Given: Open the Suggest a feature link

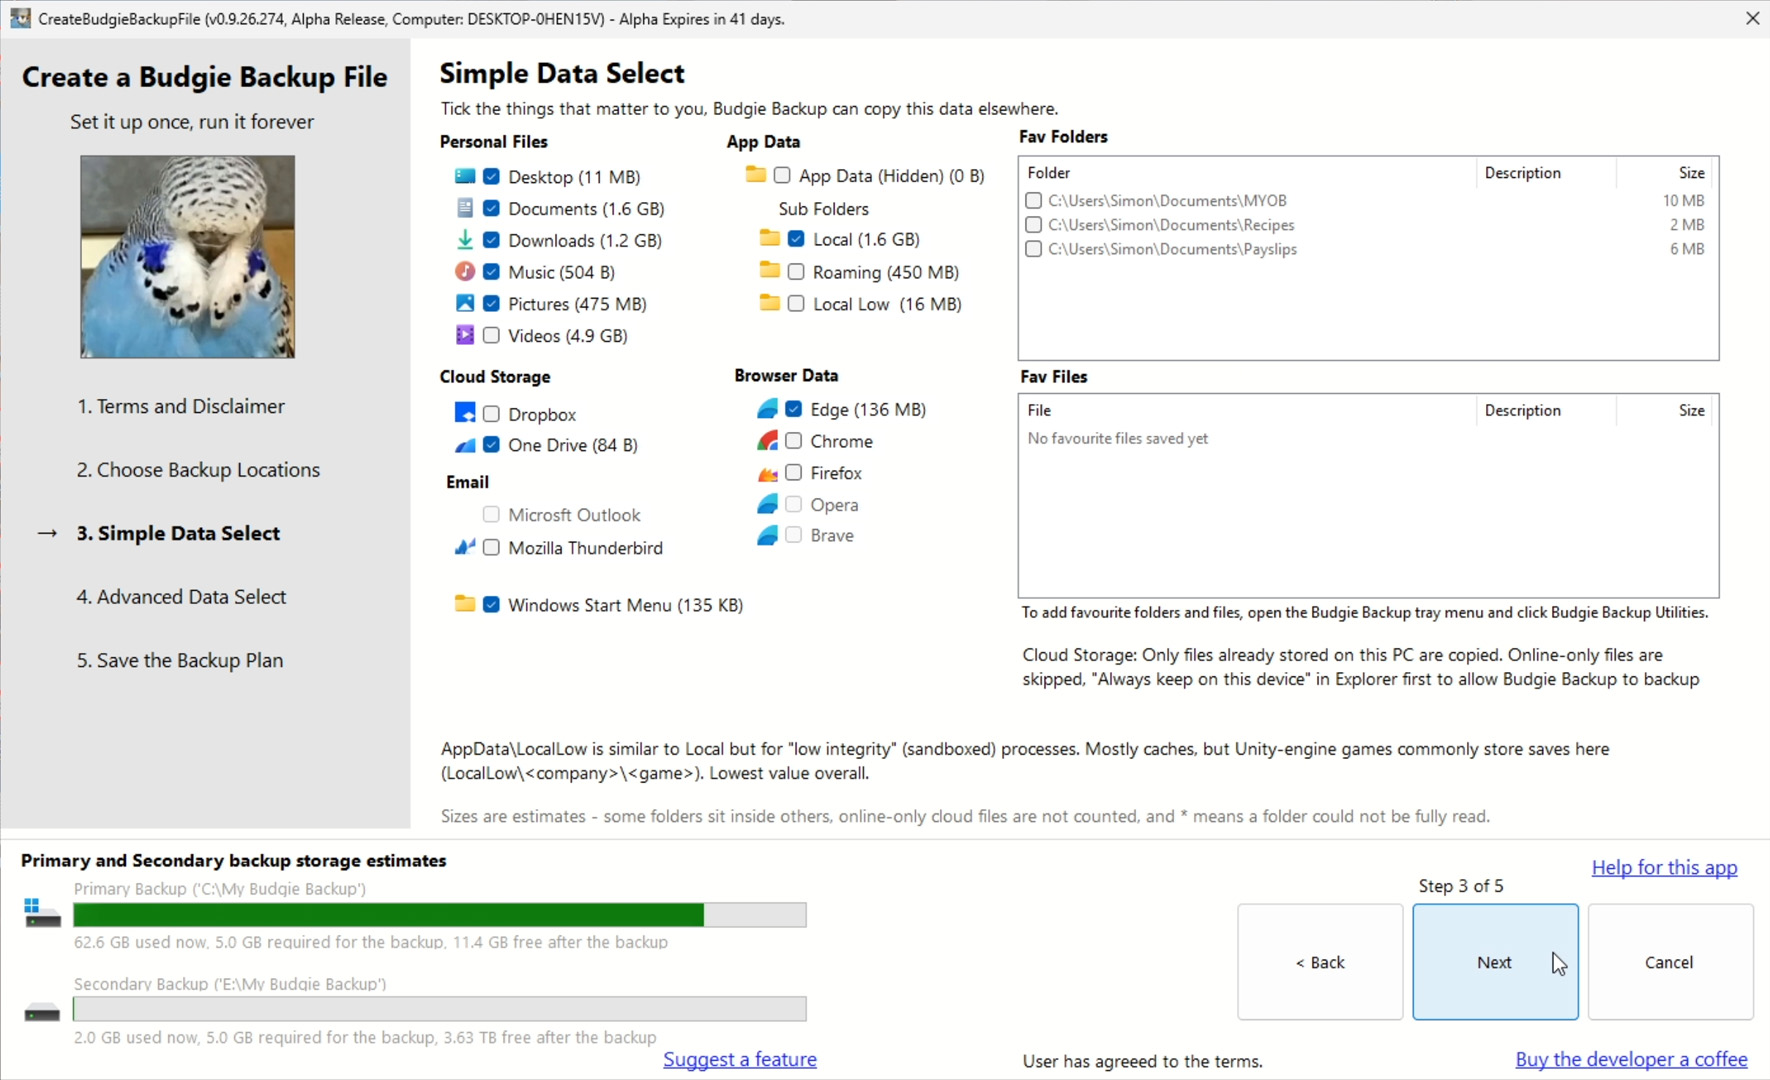Looking at the screenshot, I should (x=740, y=1059).
